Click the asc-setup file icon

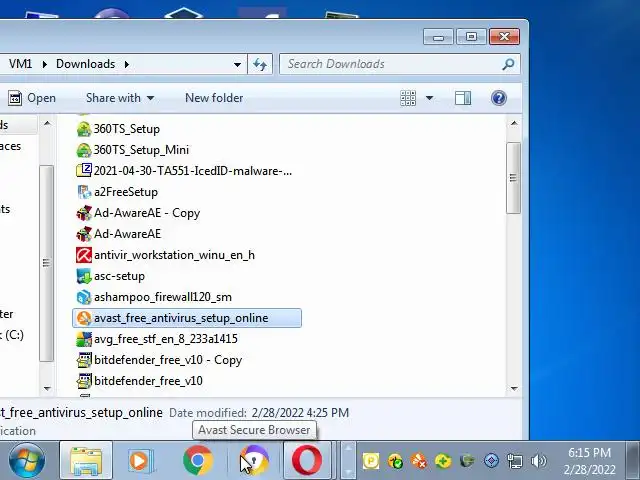[84, 276]
